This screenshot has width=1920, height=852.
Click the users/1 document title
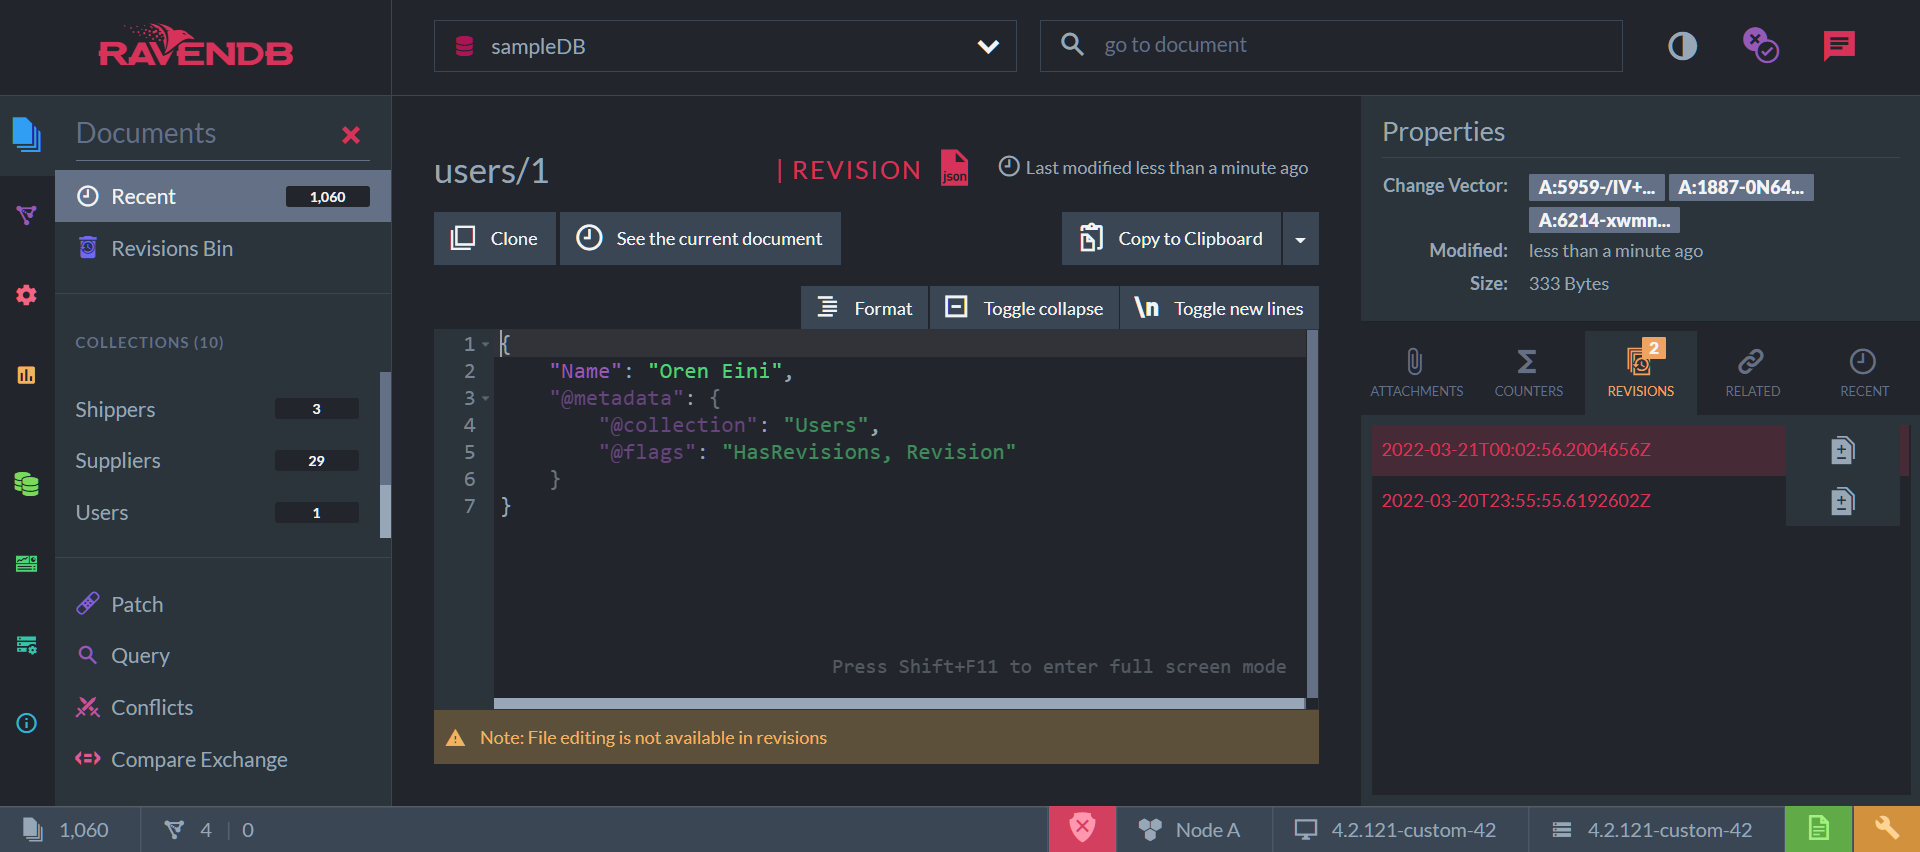491,171
